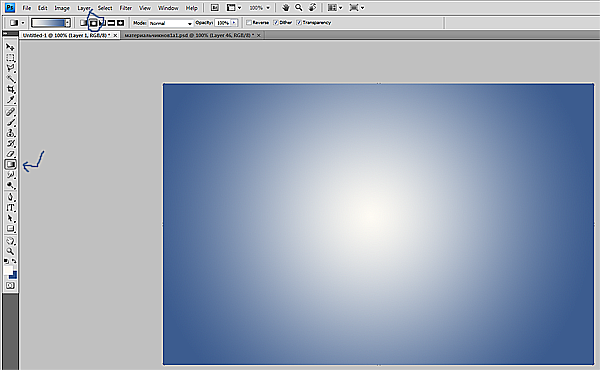The width and height of the screenshot is (600, 370).
Task: Swap foreground and background colors
Action: [x=14, y=261]
